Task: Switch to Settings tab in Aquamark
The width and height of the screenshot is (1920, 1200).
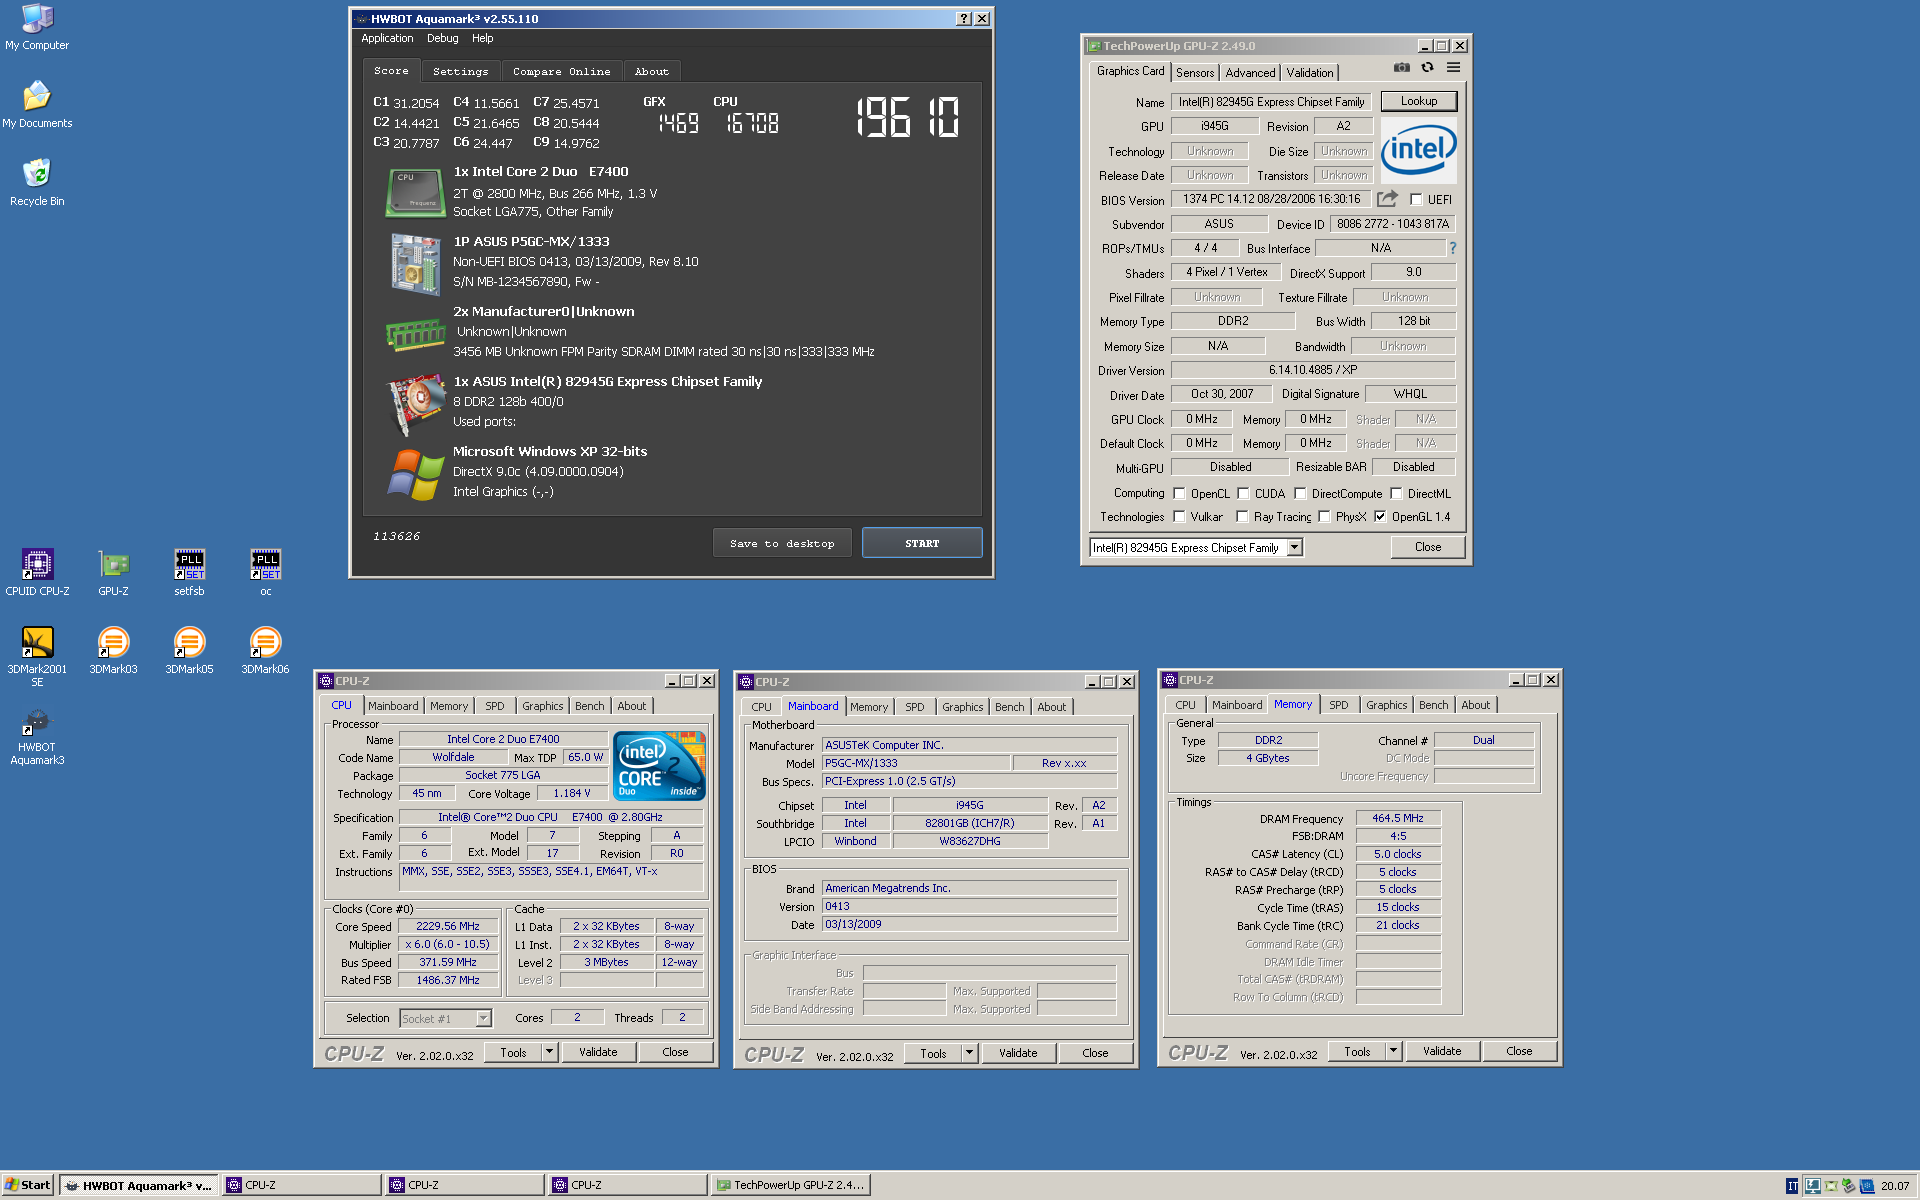Action: click(461, 72)
